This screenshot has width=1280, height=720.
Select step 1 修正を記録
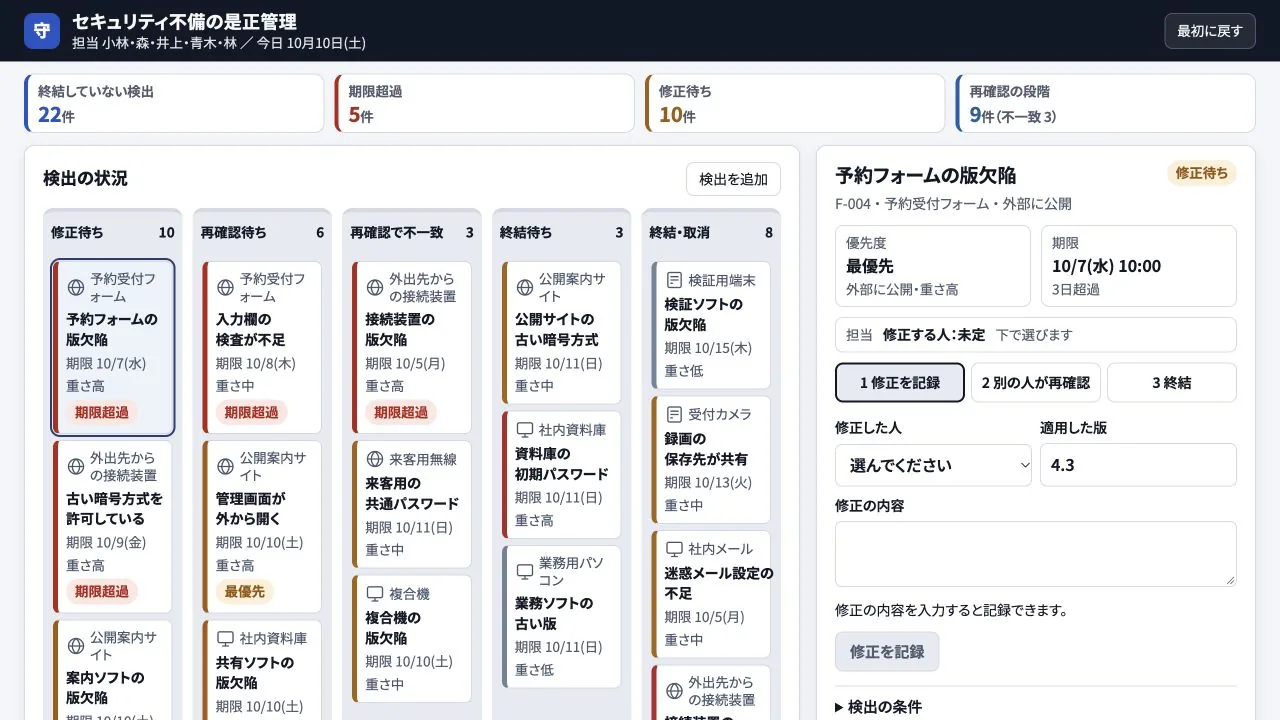pos(900,382)
